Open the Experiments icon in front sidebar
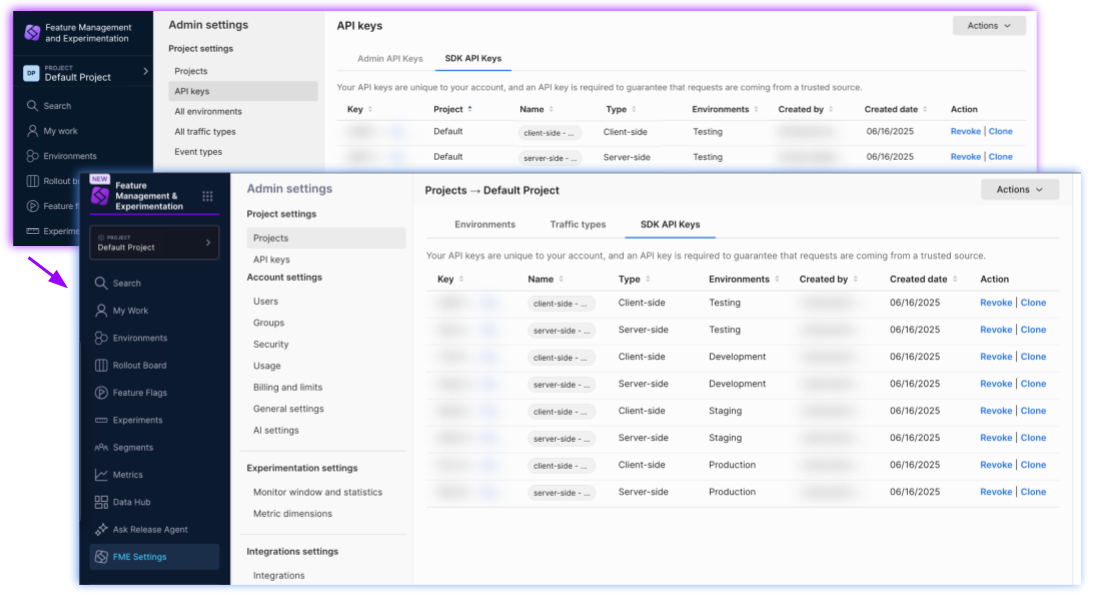The width and height of the screenshot is (1096, 604). click(101, 420)
